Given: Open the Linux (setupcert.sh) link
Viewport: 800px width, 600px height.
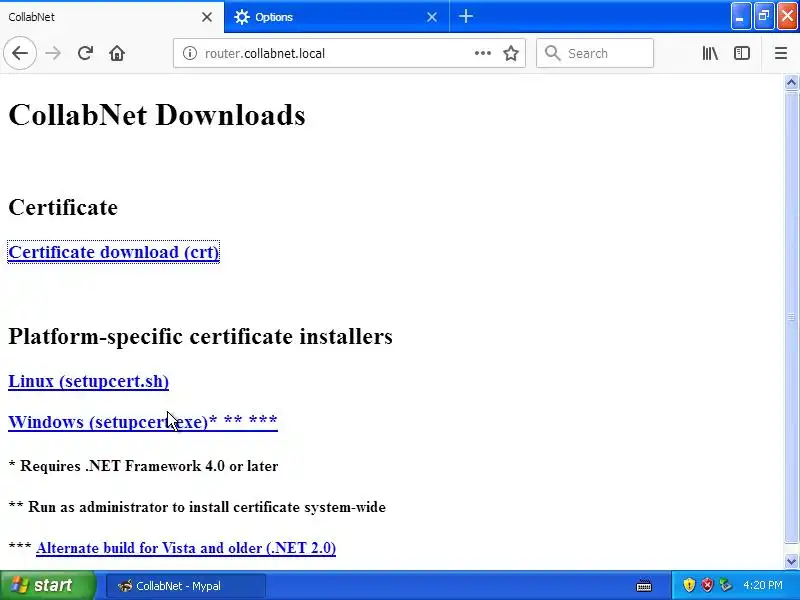Looking at the screenshot, I should [x=88, y=381].
